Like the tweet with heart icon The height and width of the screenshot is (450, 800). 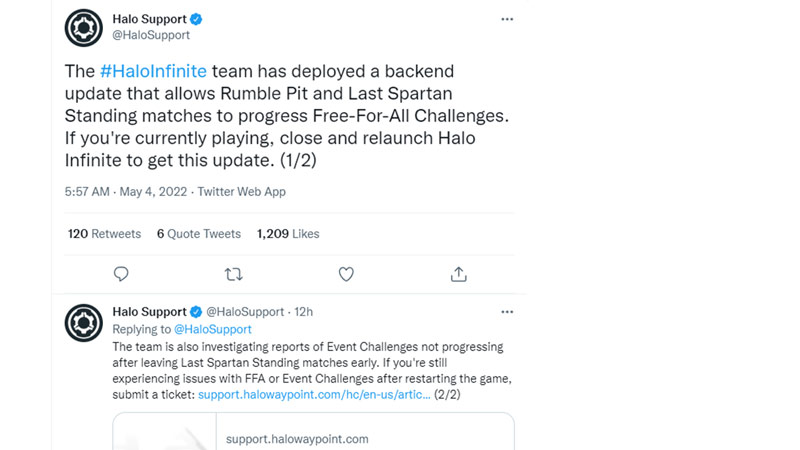pyautogui.click(x=346, y=274)
